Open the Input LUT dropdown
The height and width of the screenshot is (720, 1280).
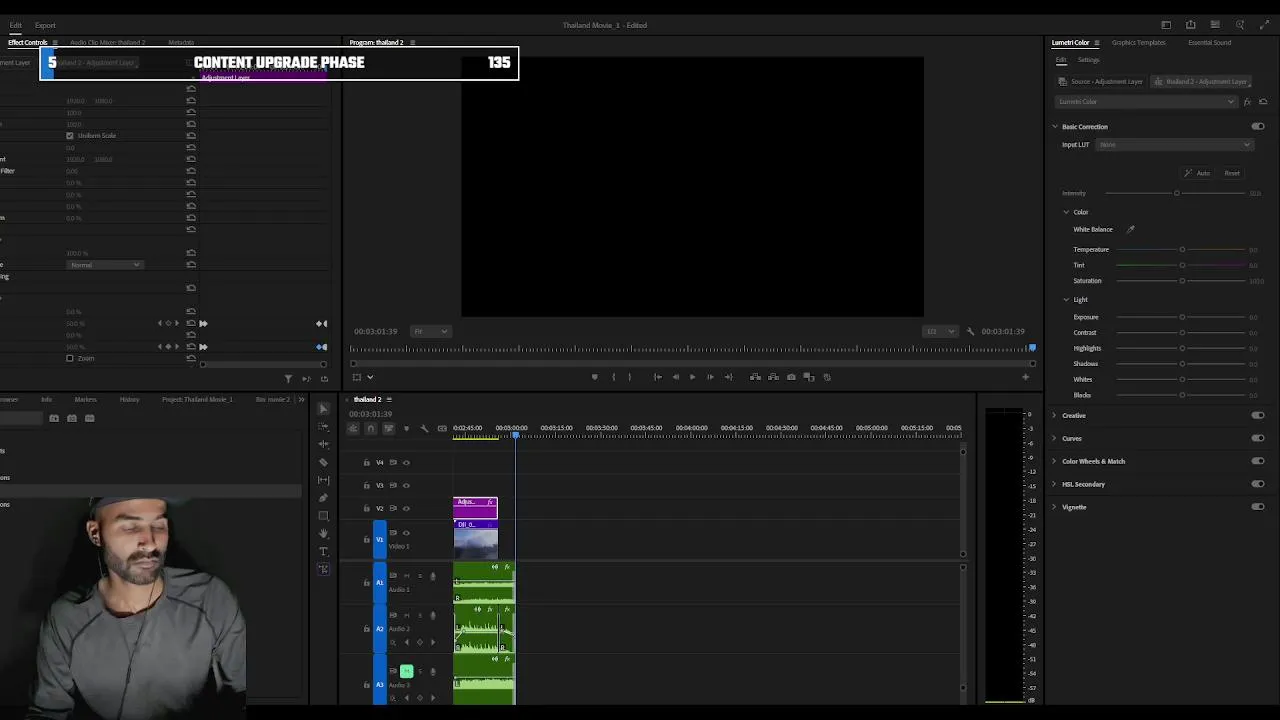(x=1175, y=145)
